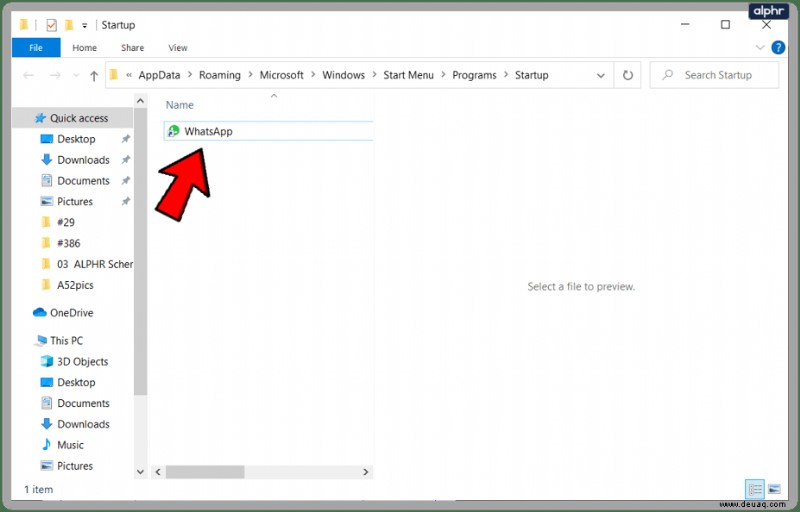The image size is (800, 512).
Task: Expand the address bar history dropdown
Action: coord(601,75)
